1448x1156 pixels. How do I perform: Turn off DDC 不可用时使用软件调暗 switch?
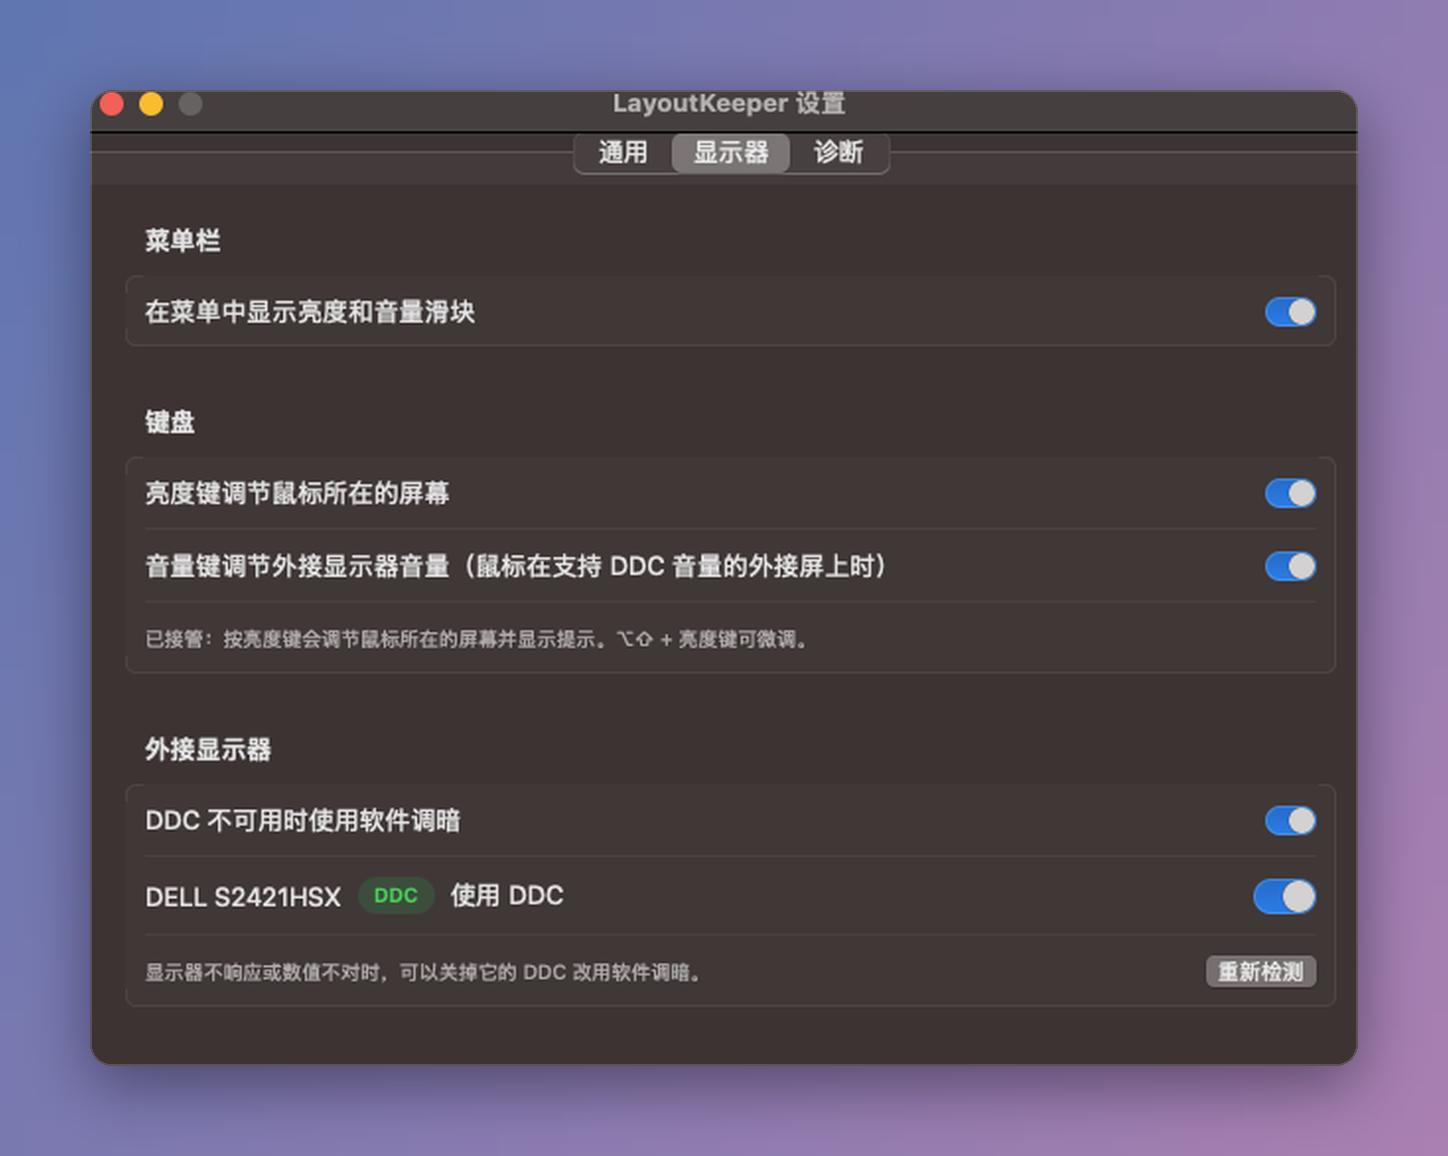point(1290,821)
